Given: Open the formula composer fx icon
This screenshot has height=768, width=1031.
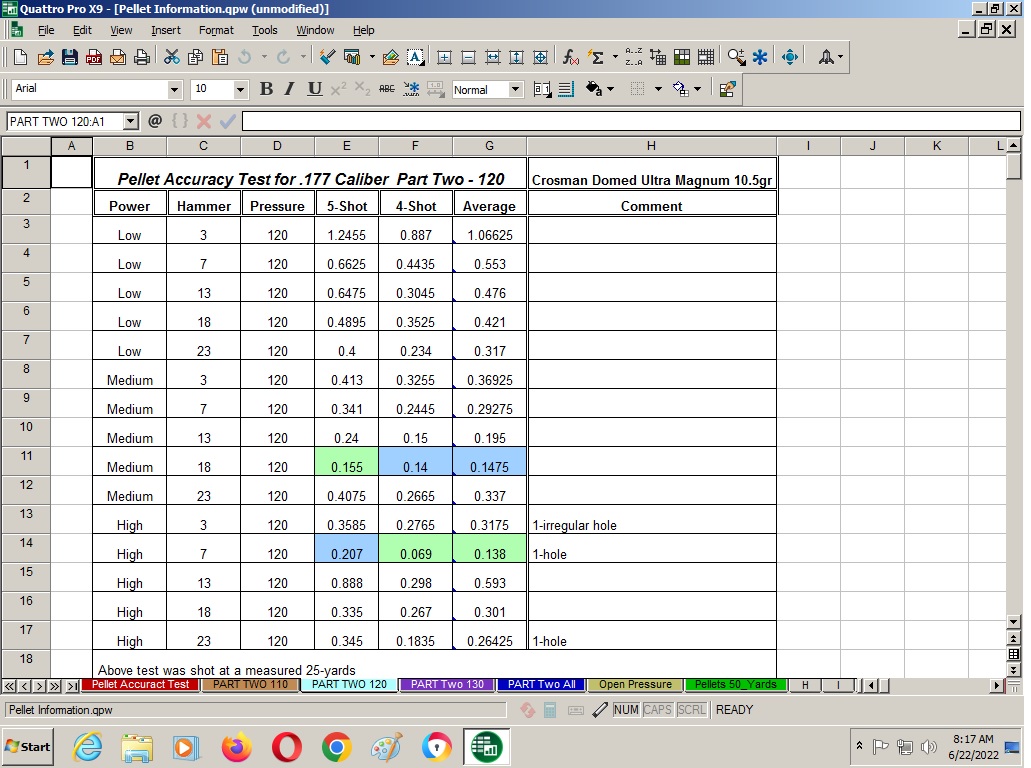Looking at the screenshot, I should click(570, 57).
